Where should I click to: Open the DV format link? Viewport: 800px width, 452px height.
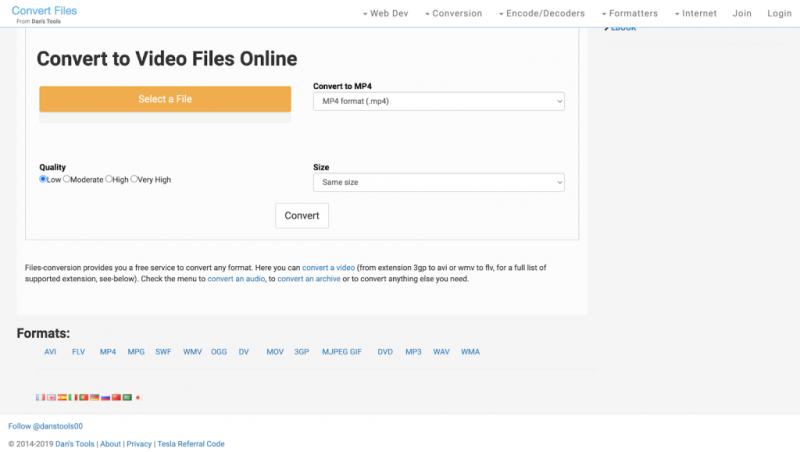[x=244, y=351]
